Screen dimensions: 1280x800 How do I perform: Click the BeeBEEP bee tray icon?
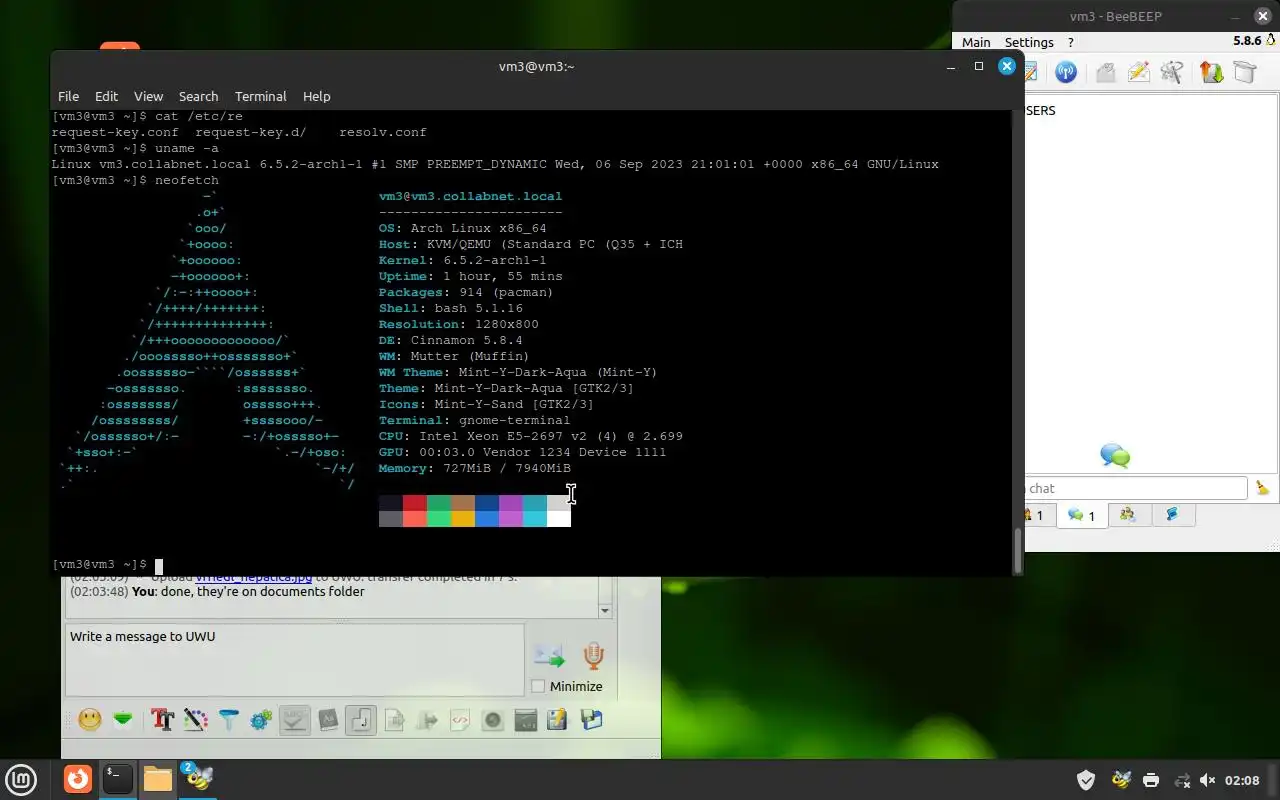[x=1120, y=780]
